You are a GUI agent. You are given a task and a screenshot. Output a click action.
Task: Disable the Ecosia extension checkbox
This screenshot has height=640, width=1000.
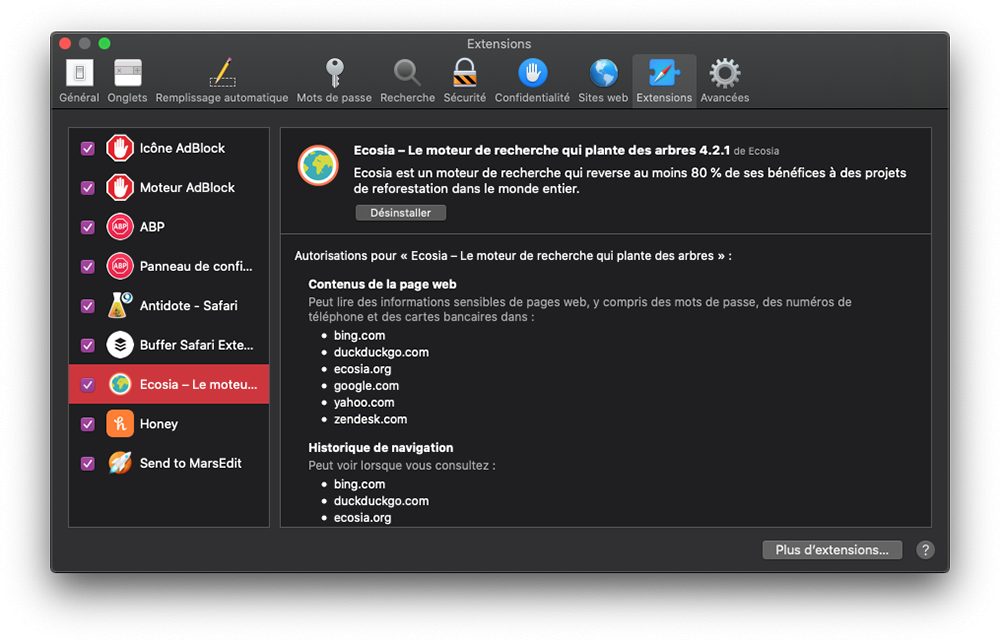(88, 385)
